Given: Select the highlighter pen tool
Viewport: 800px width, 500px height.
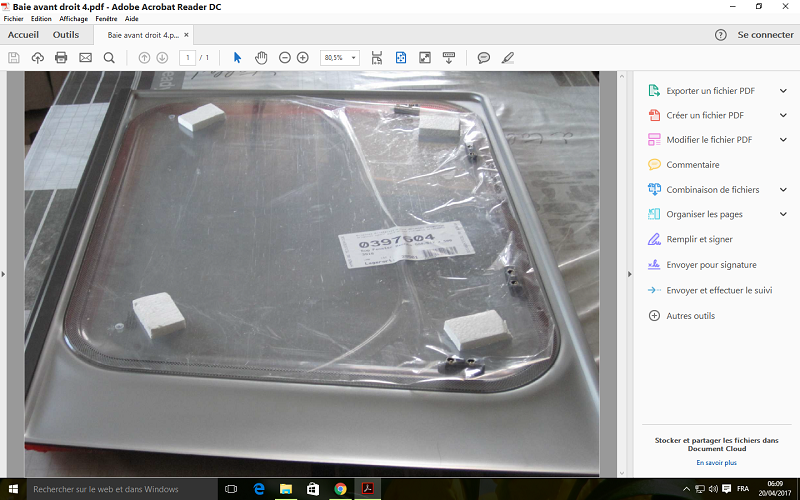Looking at the screenshot, I should [508, 58].
